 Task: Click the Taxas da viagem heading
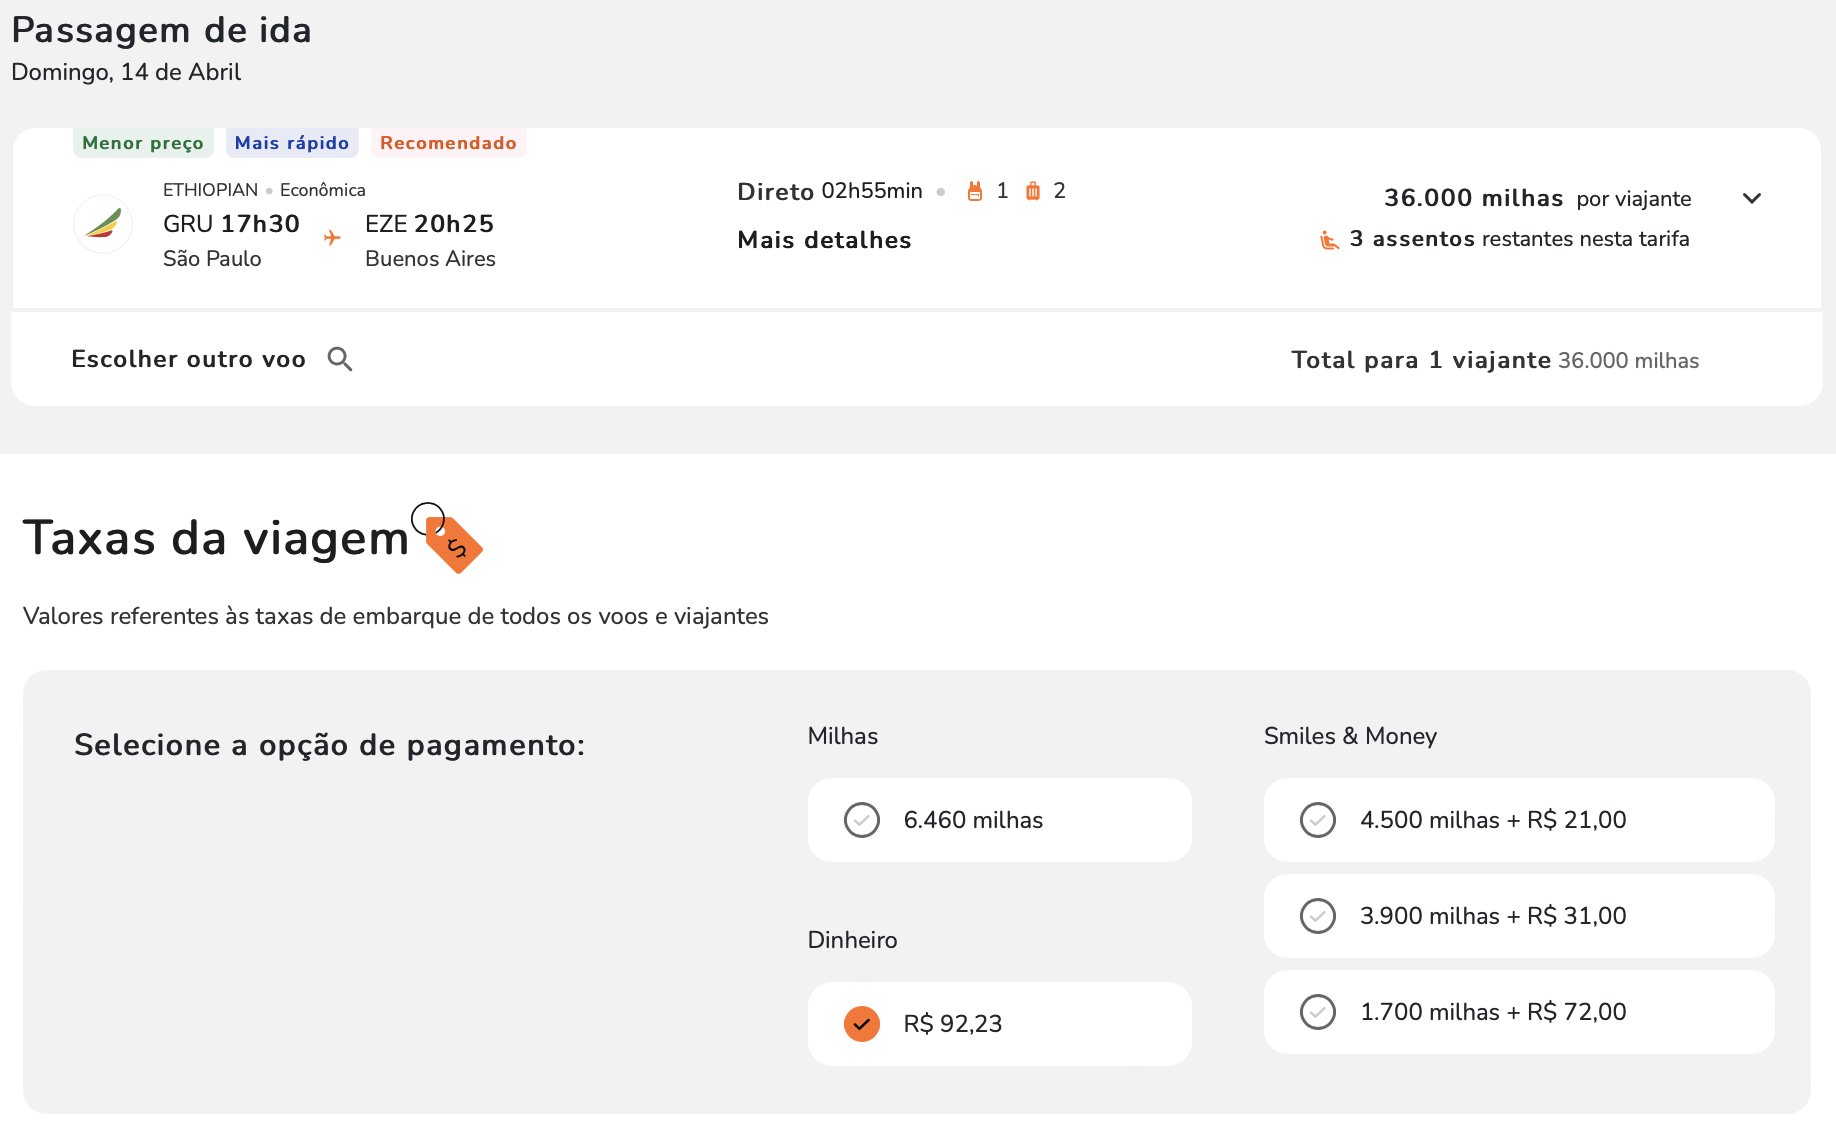(216, 538)
